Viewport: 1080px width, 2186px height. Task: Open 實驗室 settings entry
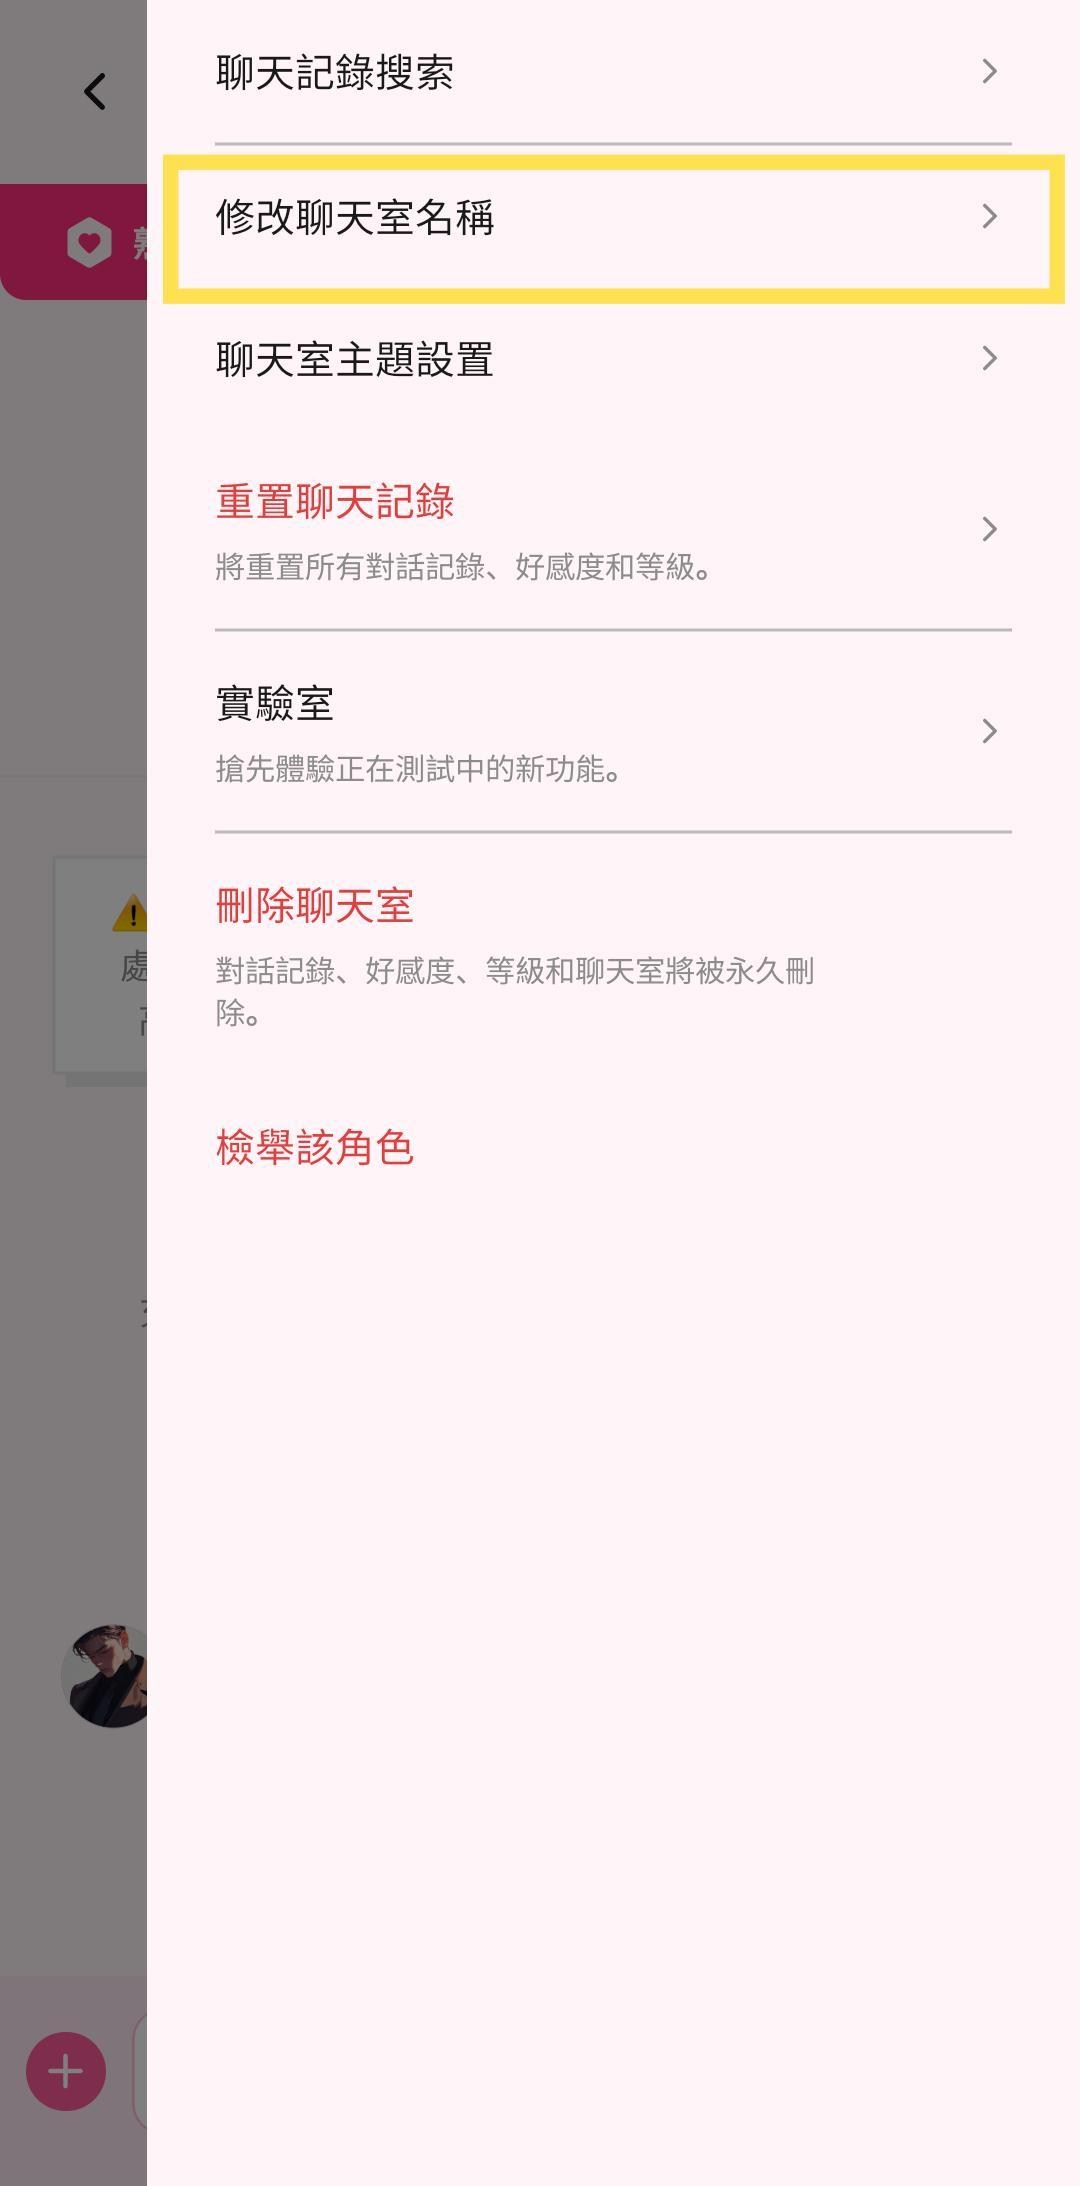pos(613,732)
